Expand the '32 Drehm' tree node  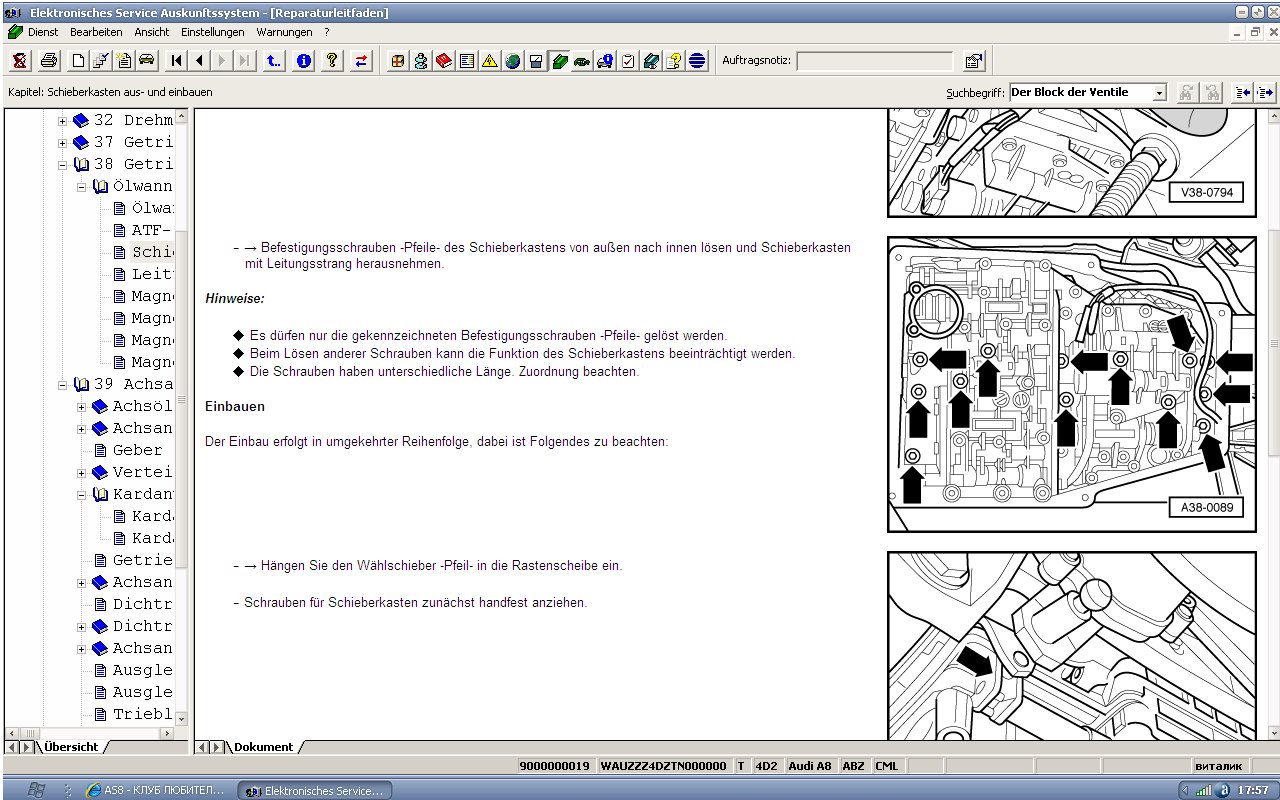coord(62,120)
